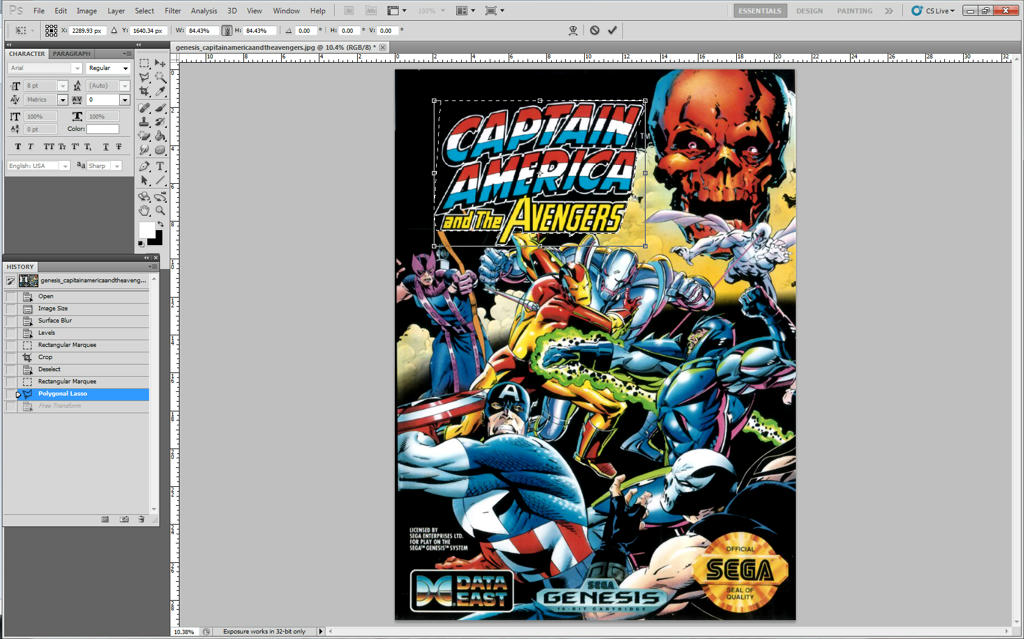Screen dimensions: 1024x639
Task: Switch to the Design workspace
Action: 809,11
